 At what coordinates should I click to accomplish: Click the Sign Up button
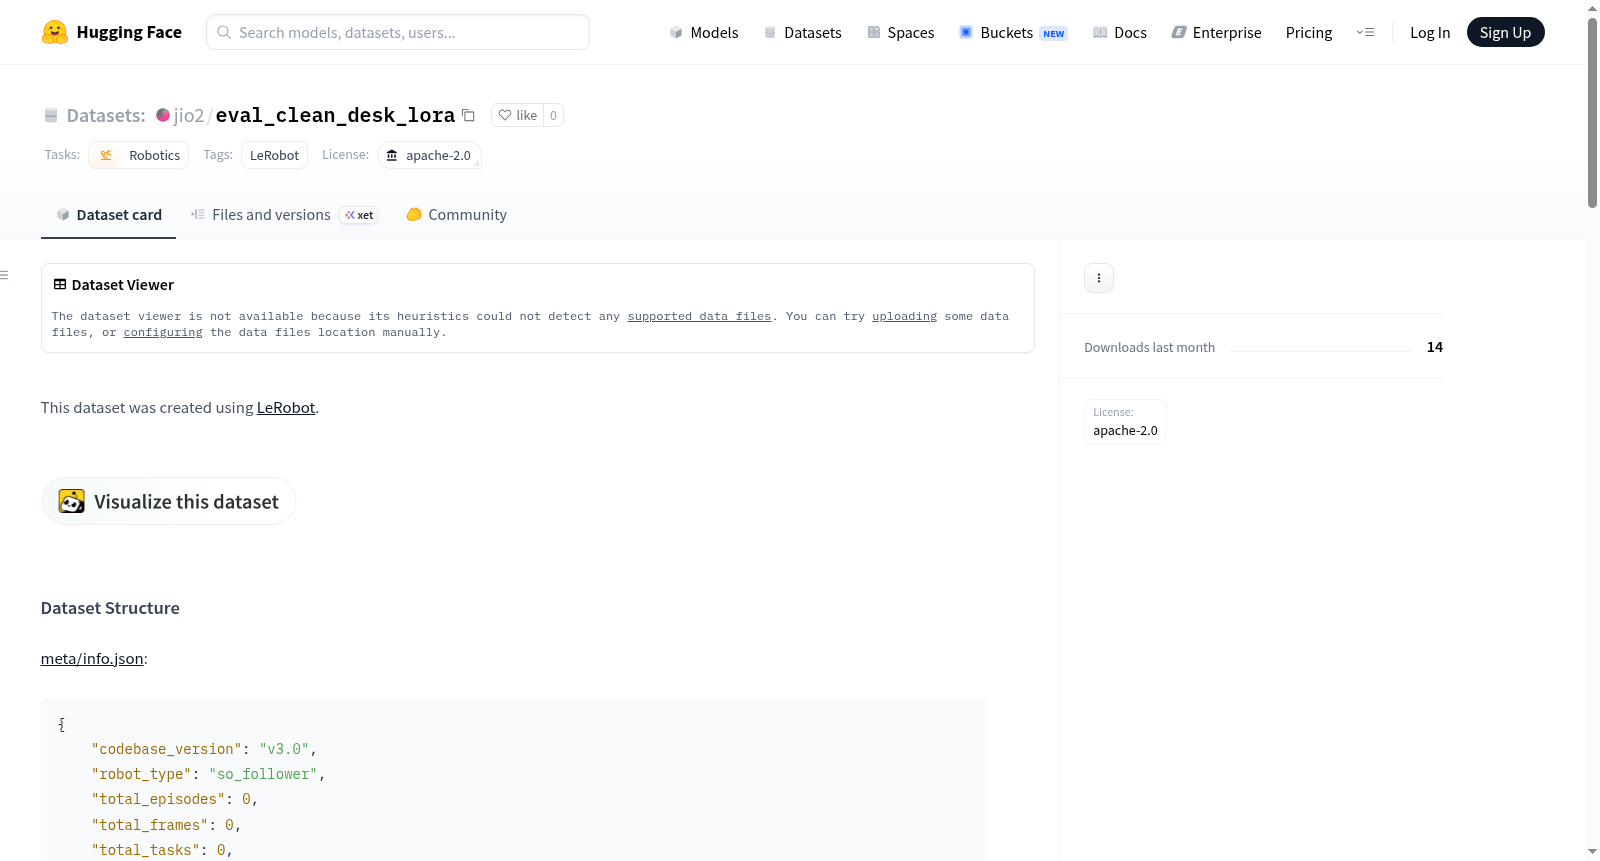coord(1505,32)
